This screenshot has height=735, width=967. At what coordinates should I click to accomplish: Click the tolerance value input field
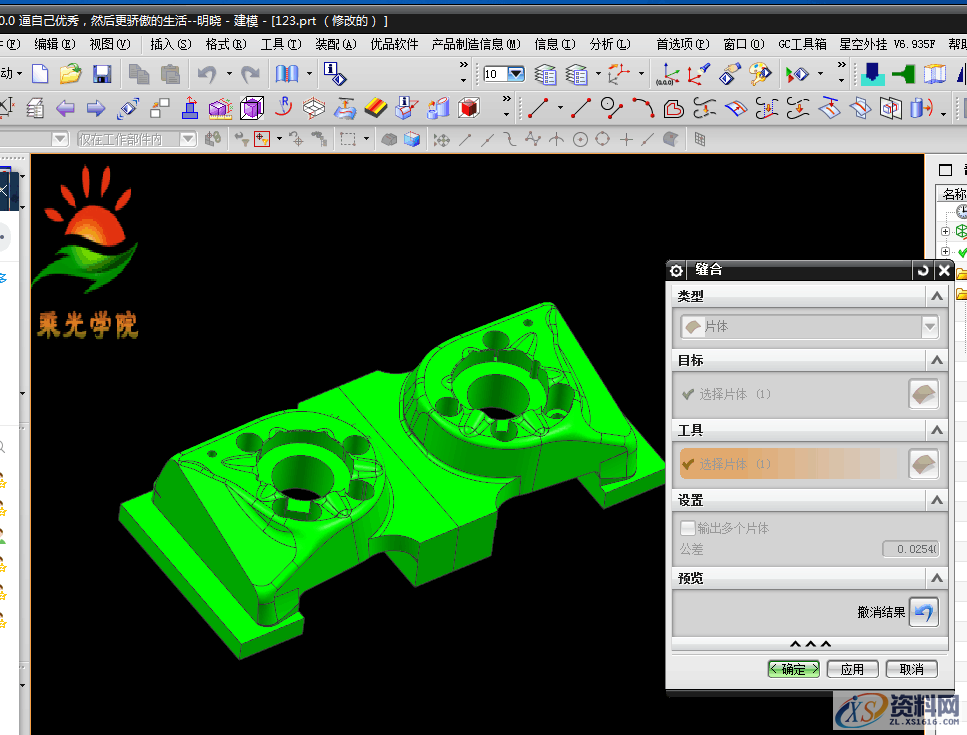point(909,549)
